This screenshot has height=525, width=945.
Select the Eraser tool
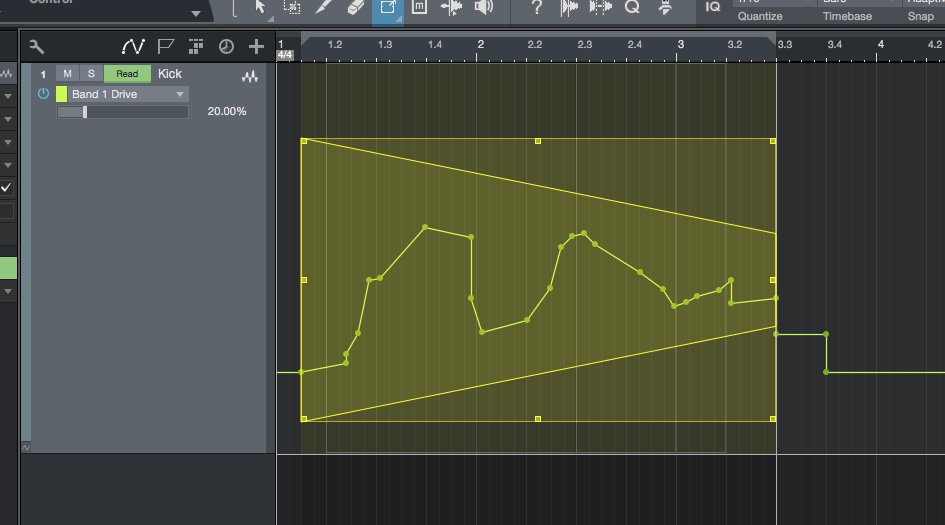356,8
